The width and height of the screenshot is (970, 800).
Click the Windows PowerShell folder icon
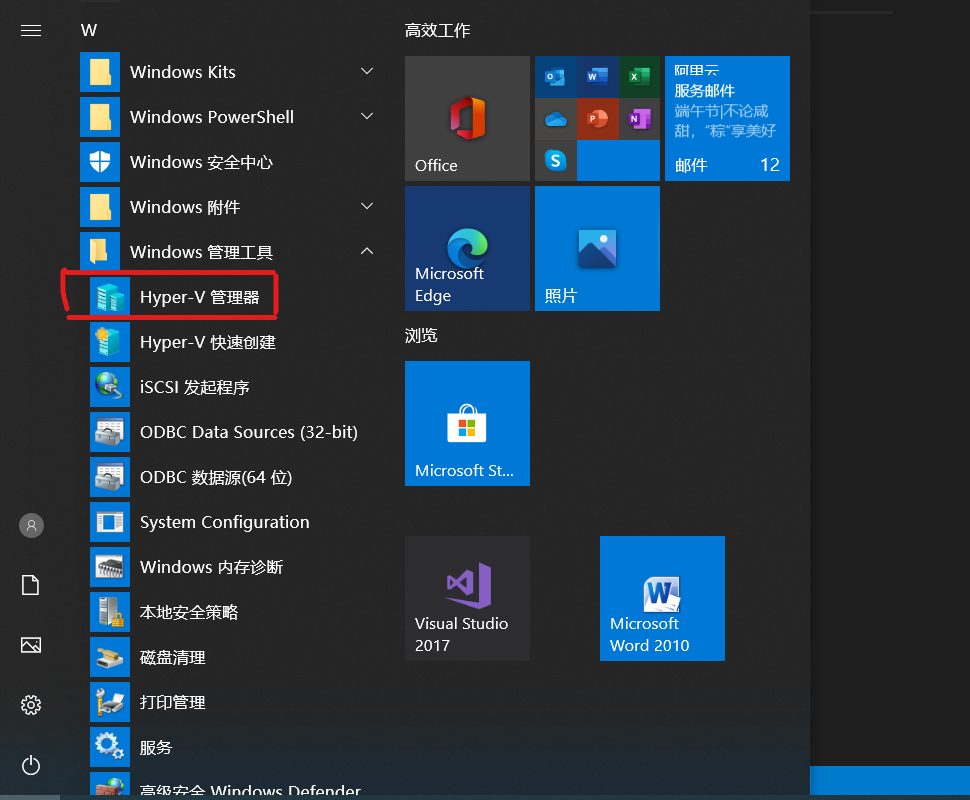[100, 117]
